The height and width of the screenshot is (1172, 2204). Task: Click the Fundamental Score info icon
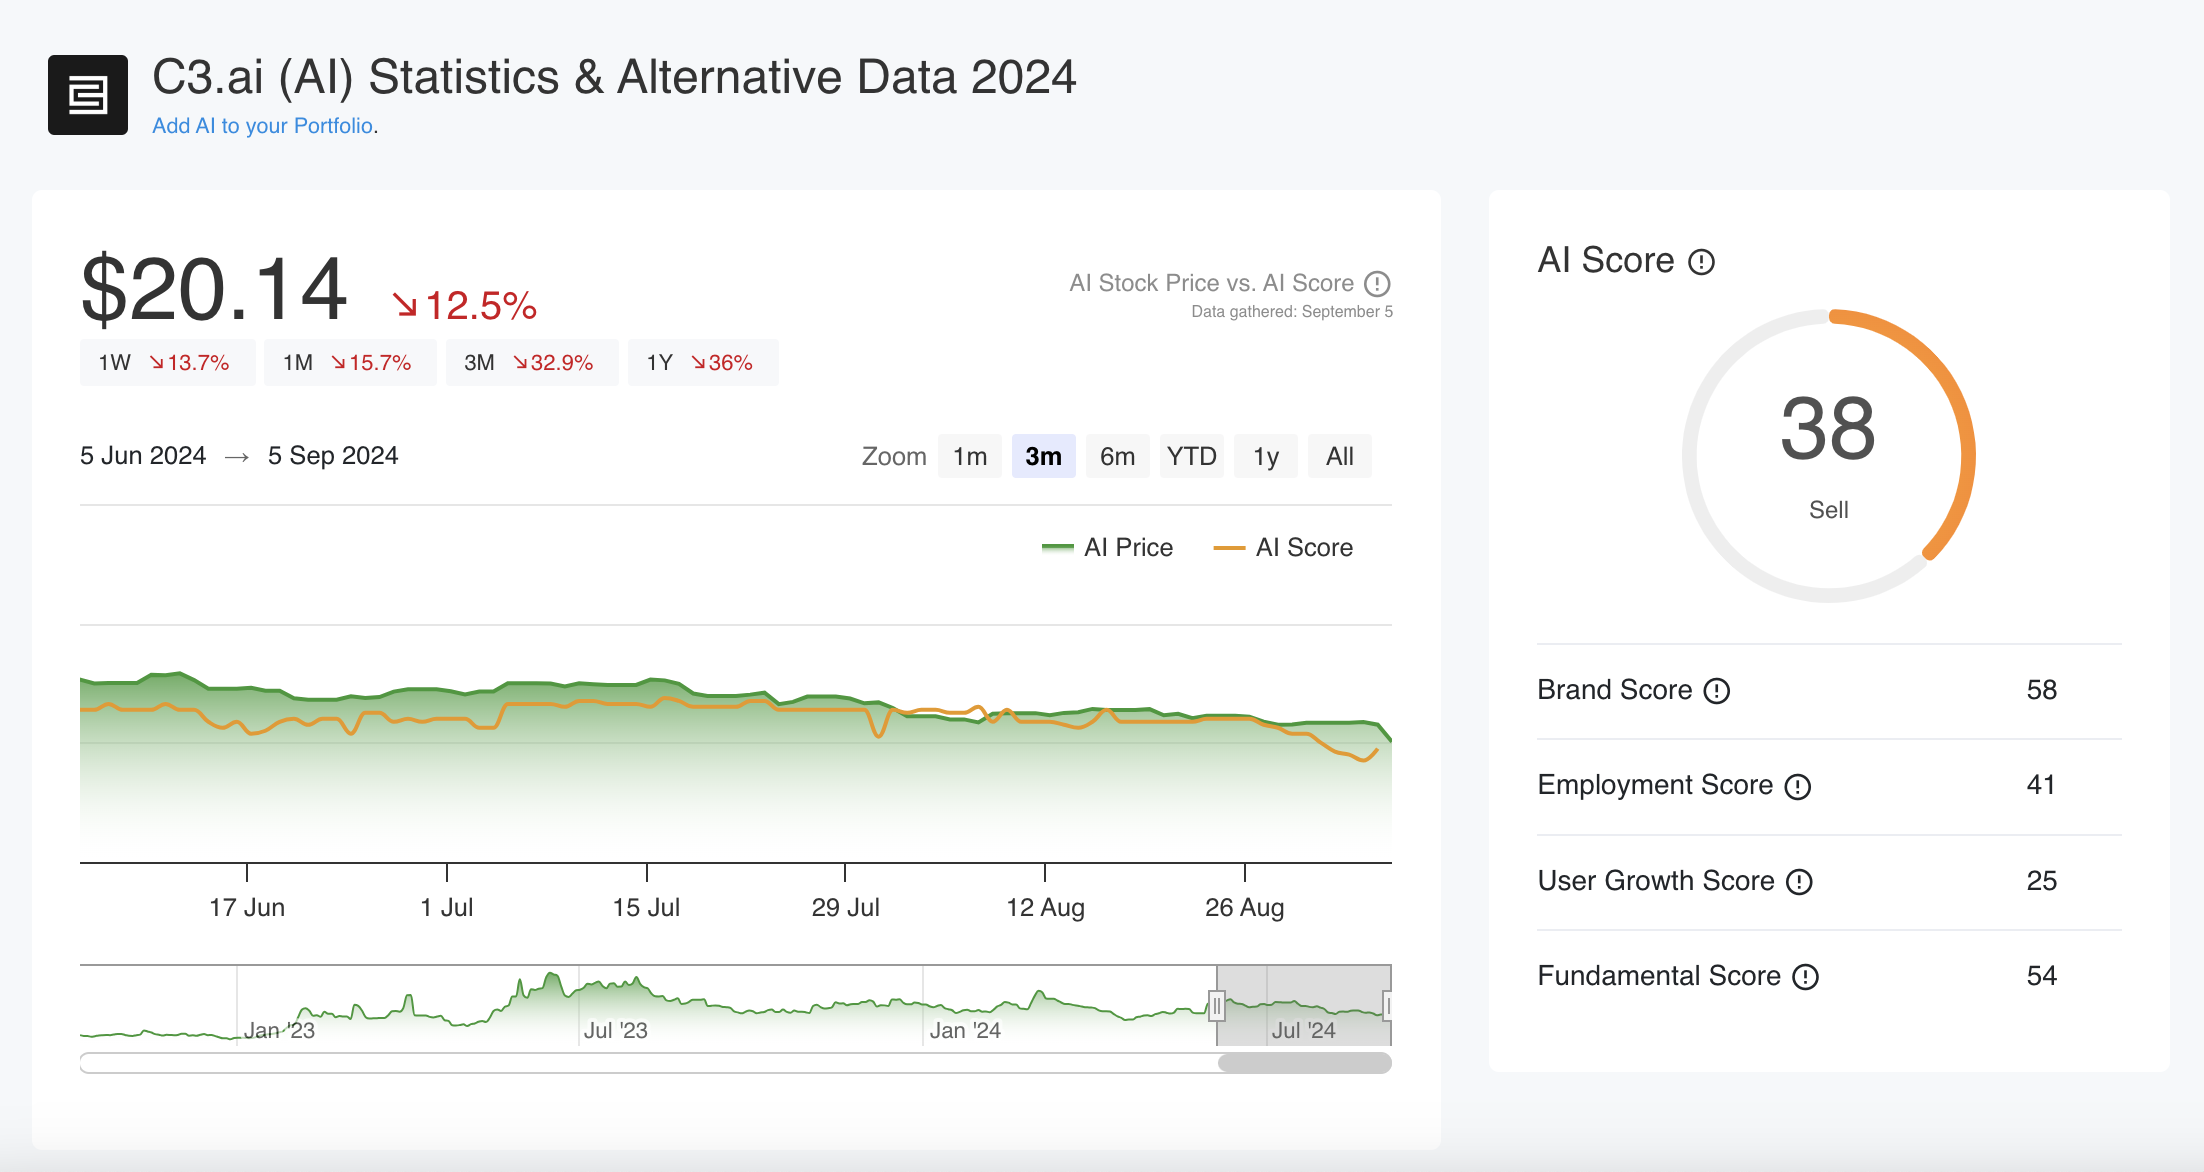tap(1805, 977)
